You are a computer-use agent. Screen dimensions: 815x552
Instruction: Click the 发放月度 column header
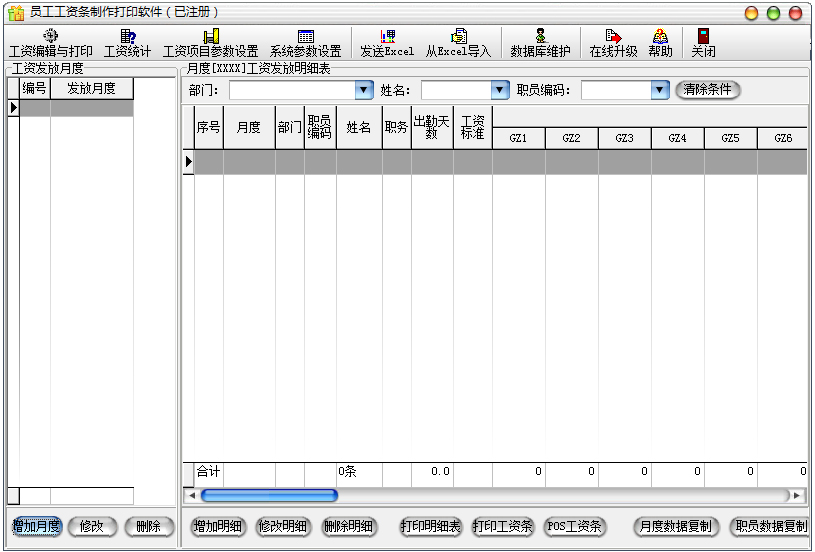(91, 89)
